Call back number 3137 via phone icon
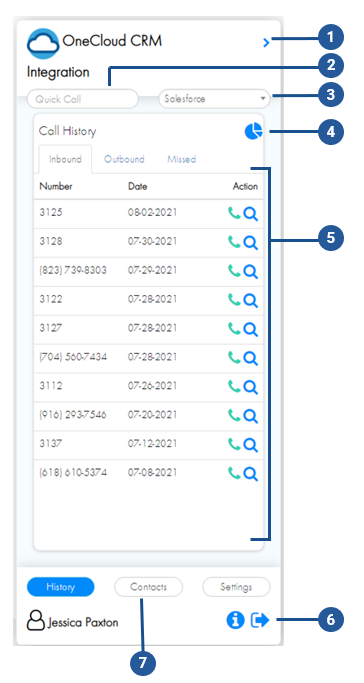 point(234,443)
